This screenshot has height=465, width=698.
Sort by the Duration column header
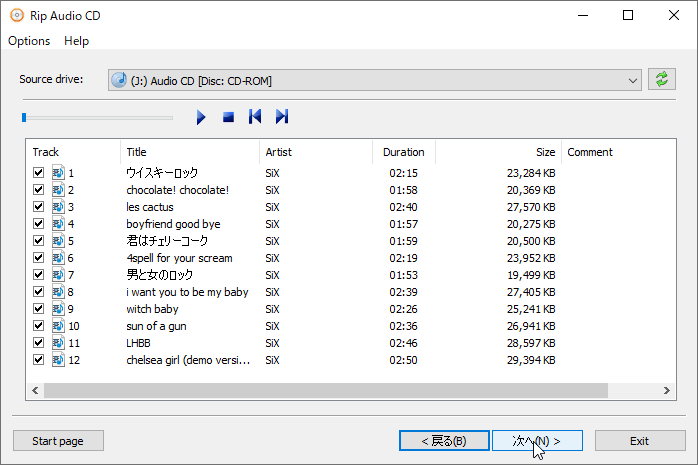coord(404,152)
